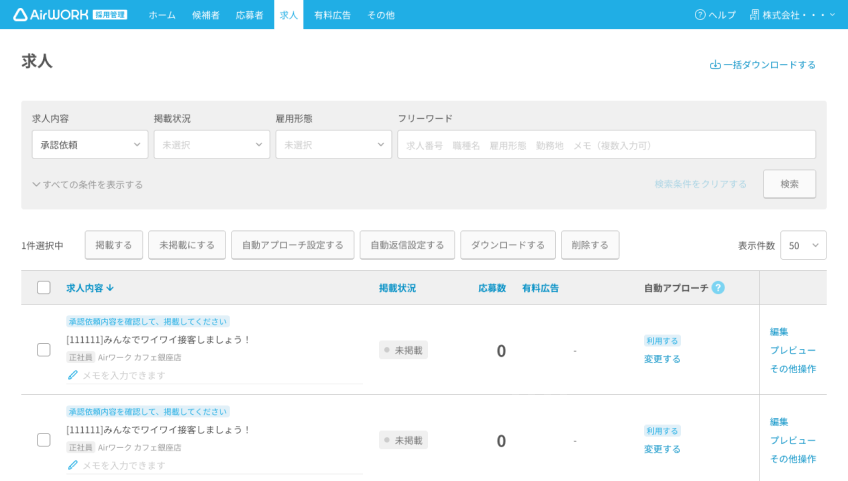Viewport: 848px width, 481px height.
Task: Click the フリーワード search field
Action: coord(606,144)
